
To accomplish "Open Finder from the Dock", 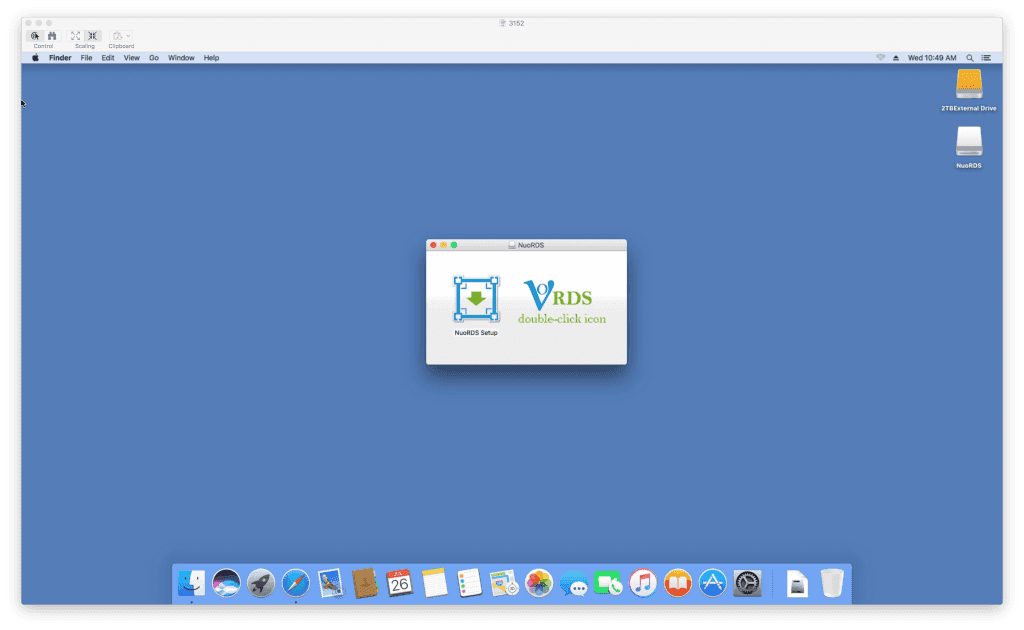I will click(191, 583).
